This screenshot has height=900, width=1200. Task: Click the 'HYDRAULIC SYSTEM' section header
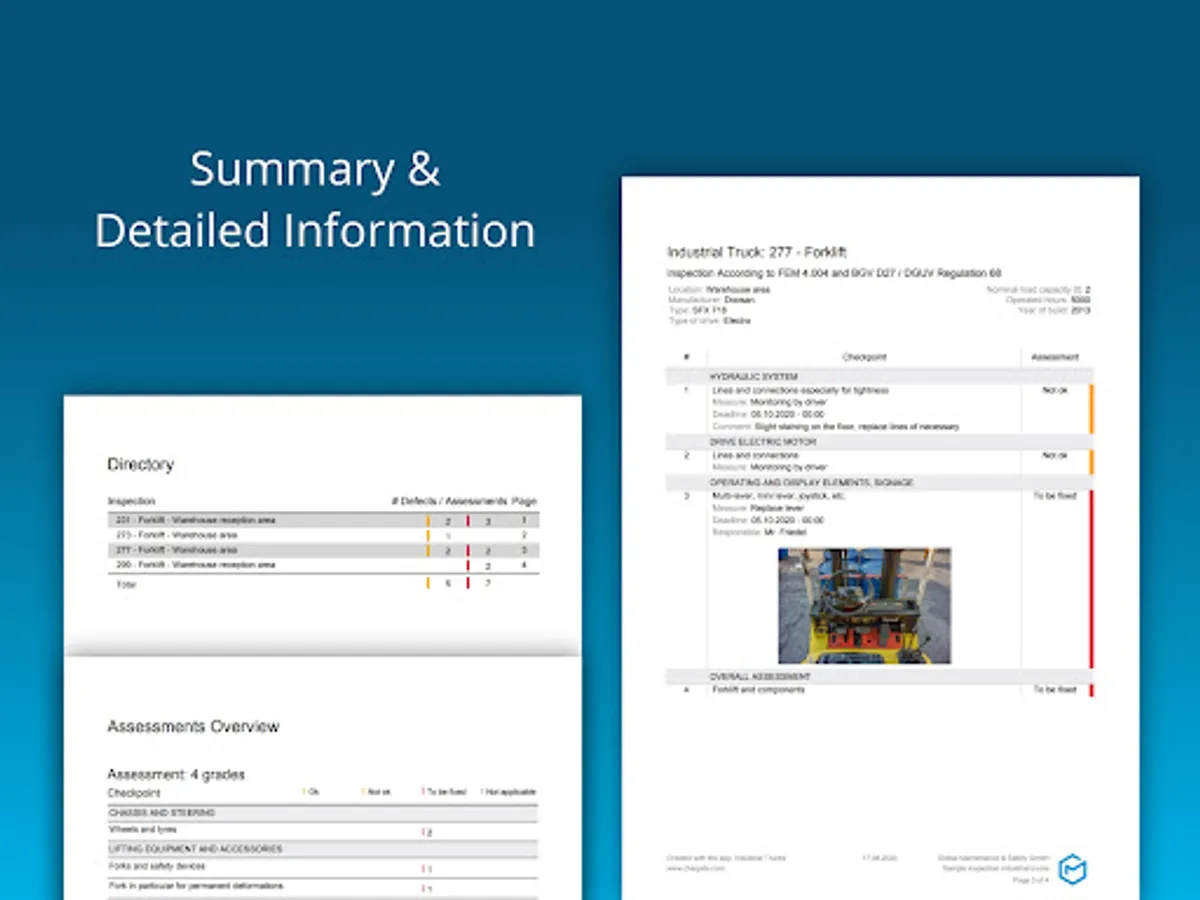pos(880,377)
